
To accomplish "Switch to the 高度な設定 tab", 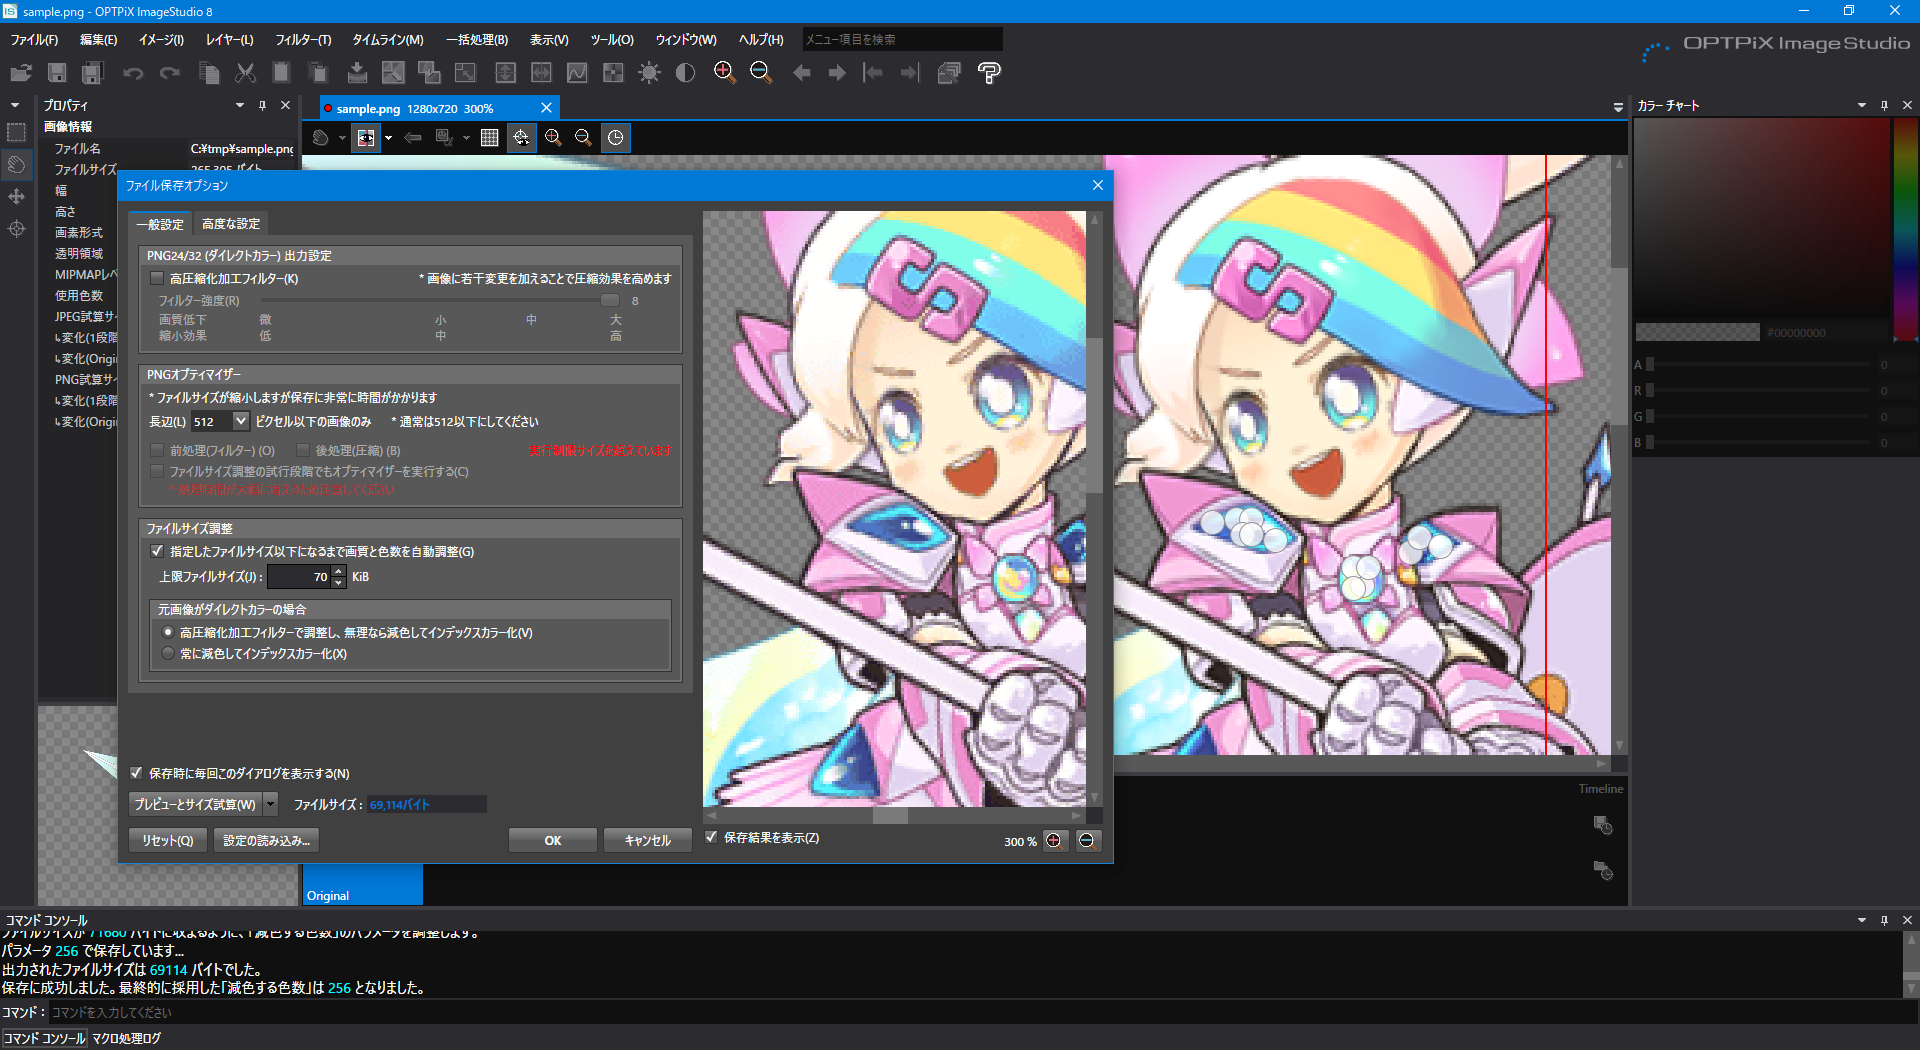I will tap(231, 224).
